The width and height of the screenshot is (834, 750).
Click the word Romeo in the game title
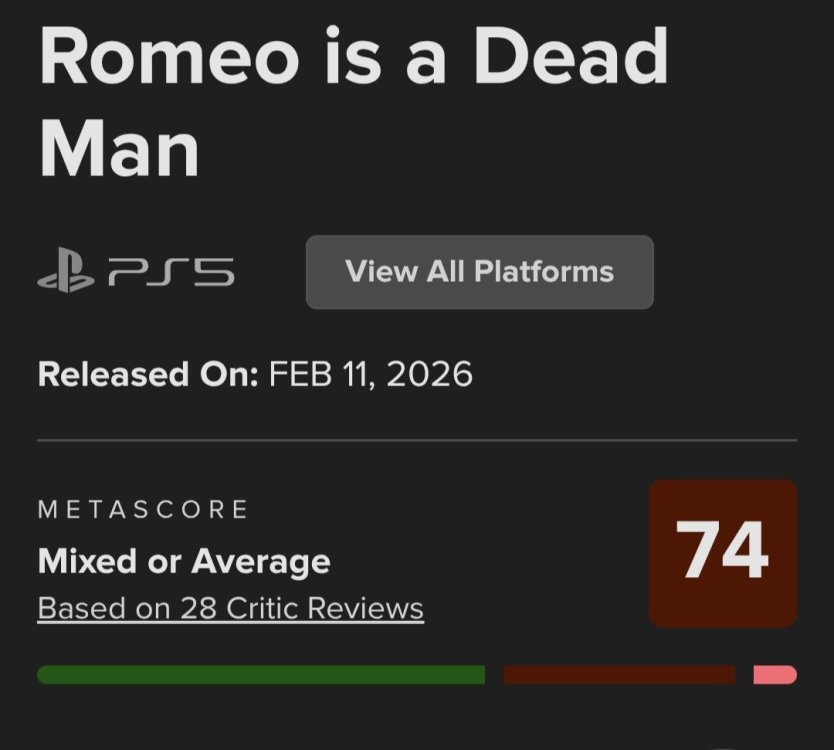(x=165, y=57)
